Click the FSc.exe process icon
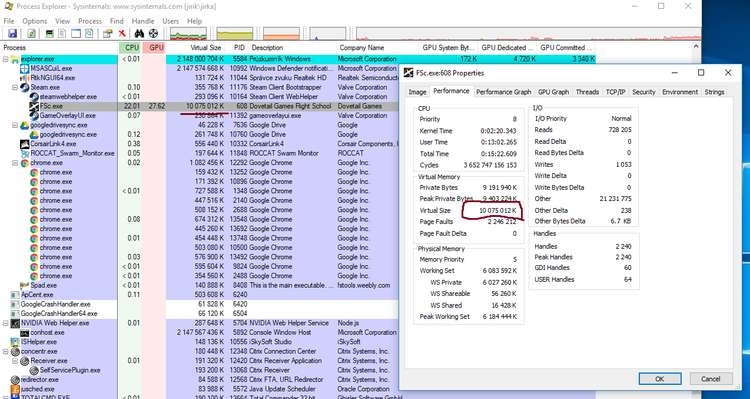The width and height of the screenshot is (750, 399). (x=34, y=106)
